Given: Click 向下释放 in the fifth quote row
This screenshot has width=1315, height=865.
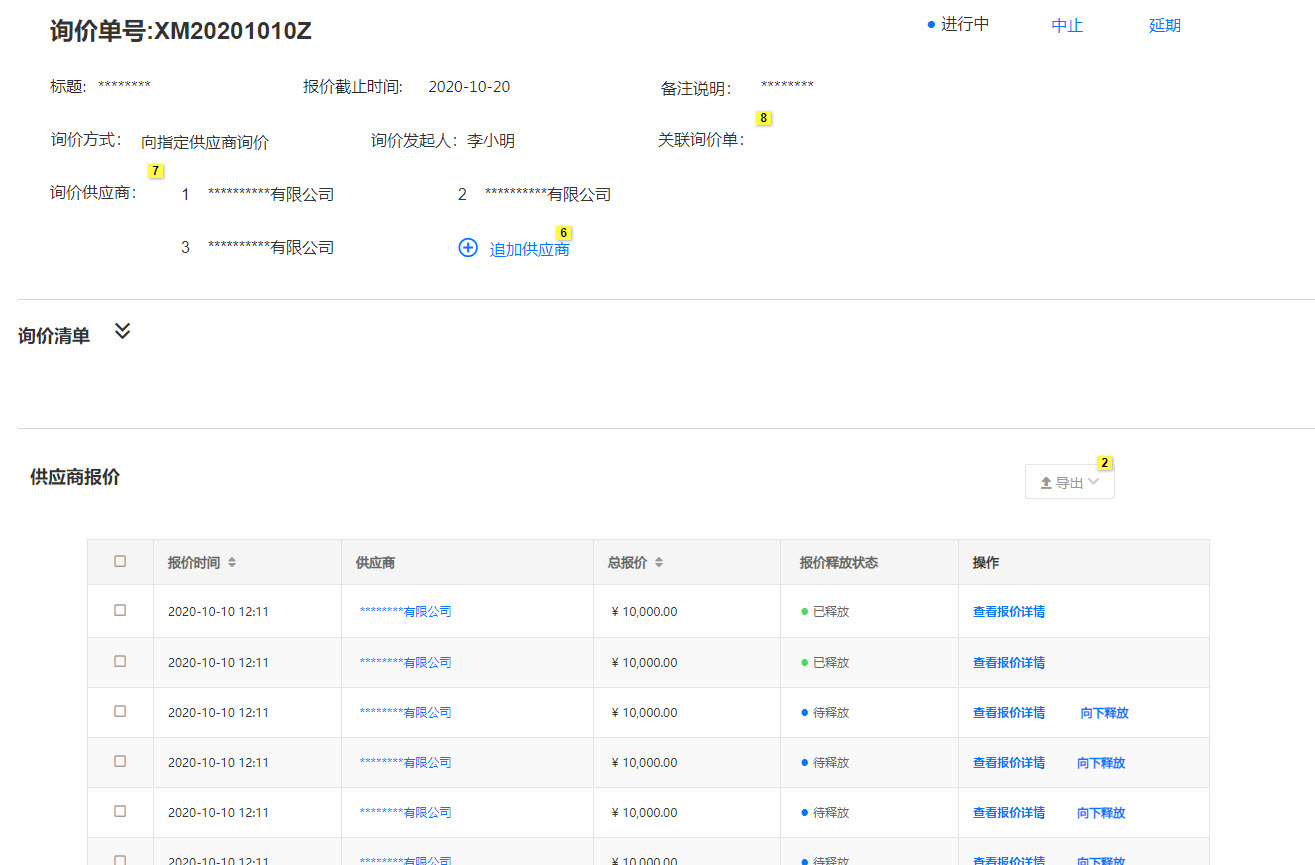Looking at the screenshot, I should click(x=1101, y=813).
